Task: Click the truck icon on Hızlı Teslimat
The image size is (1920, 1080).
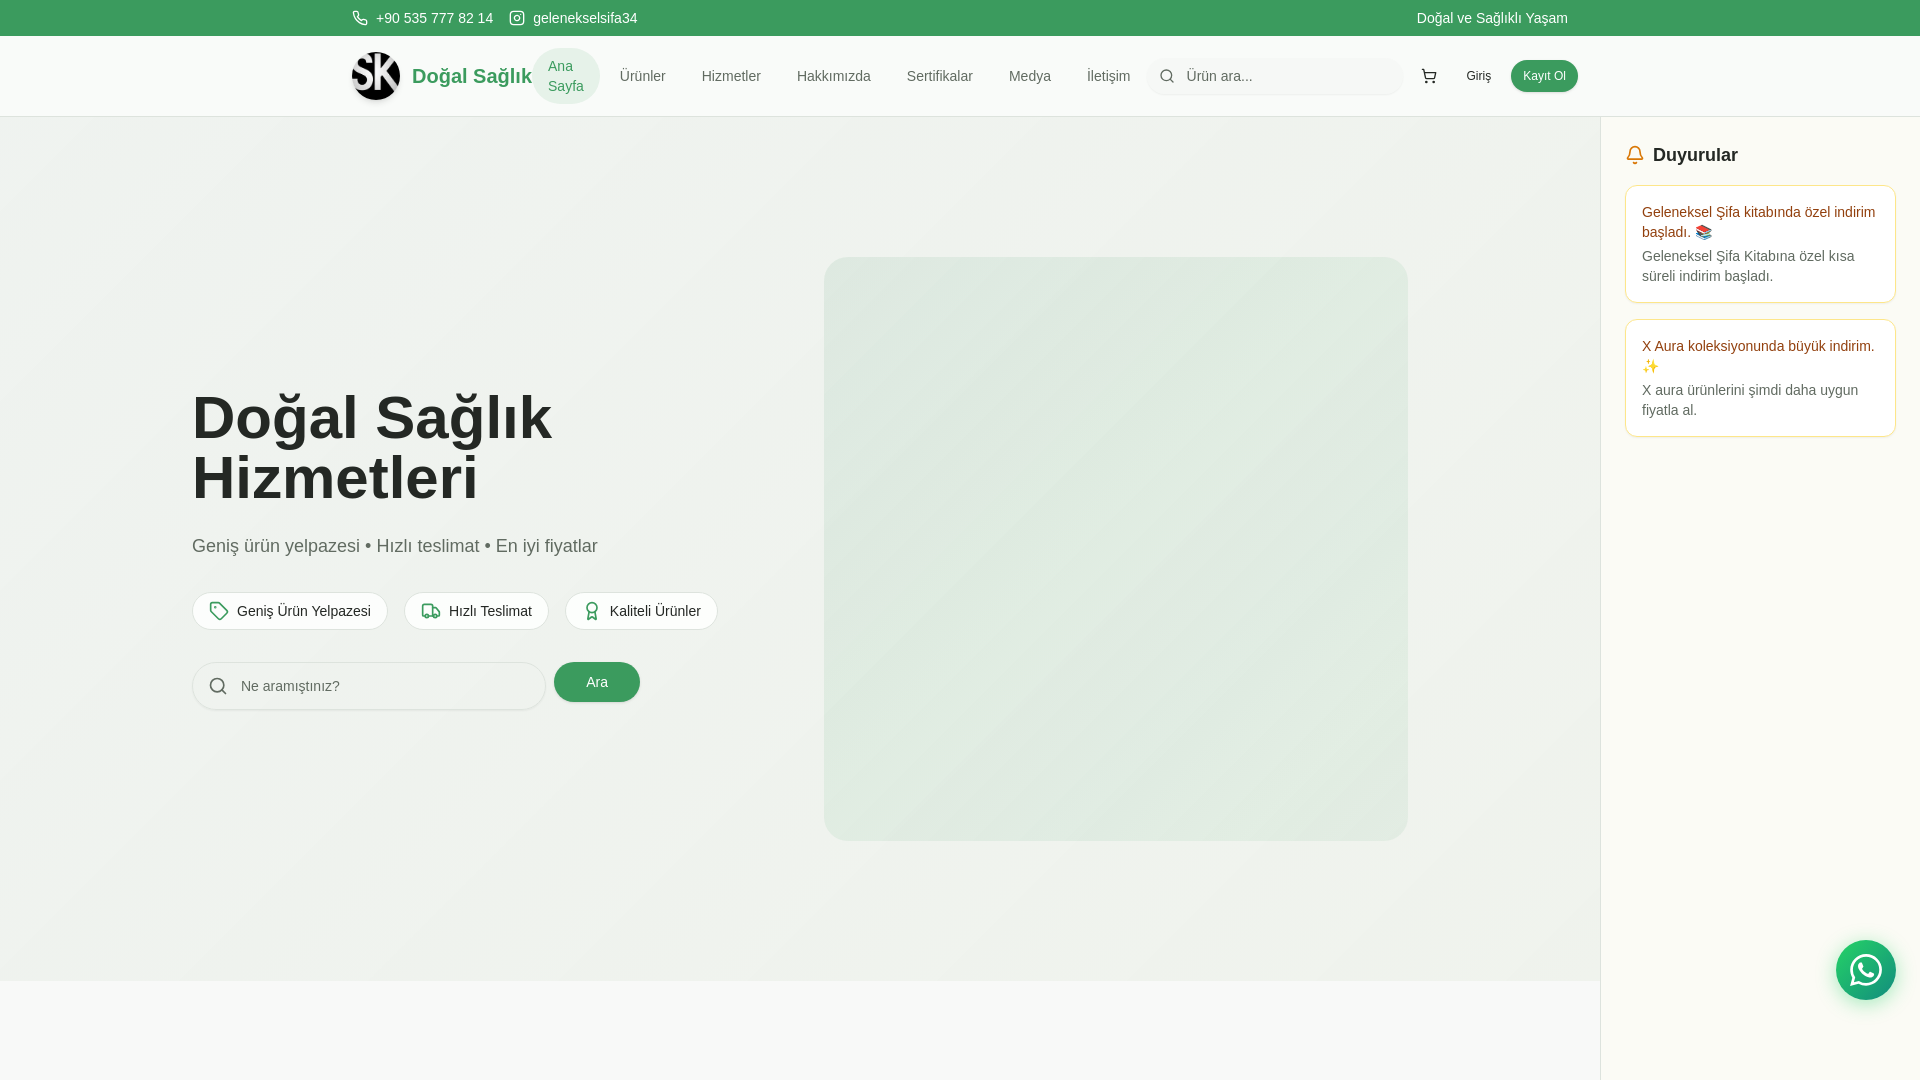Action: [x=431, y=611]
